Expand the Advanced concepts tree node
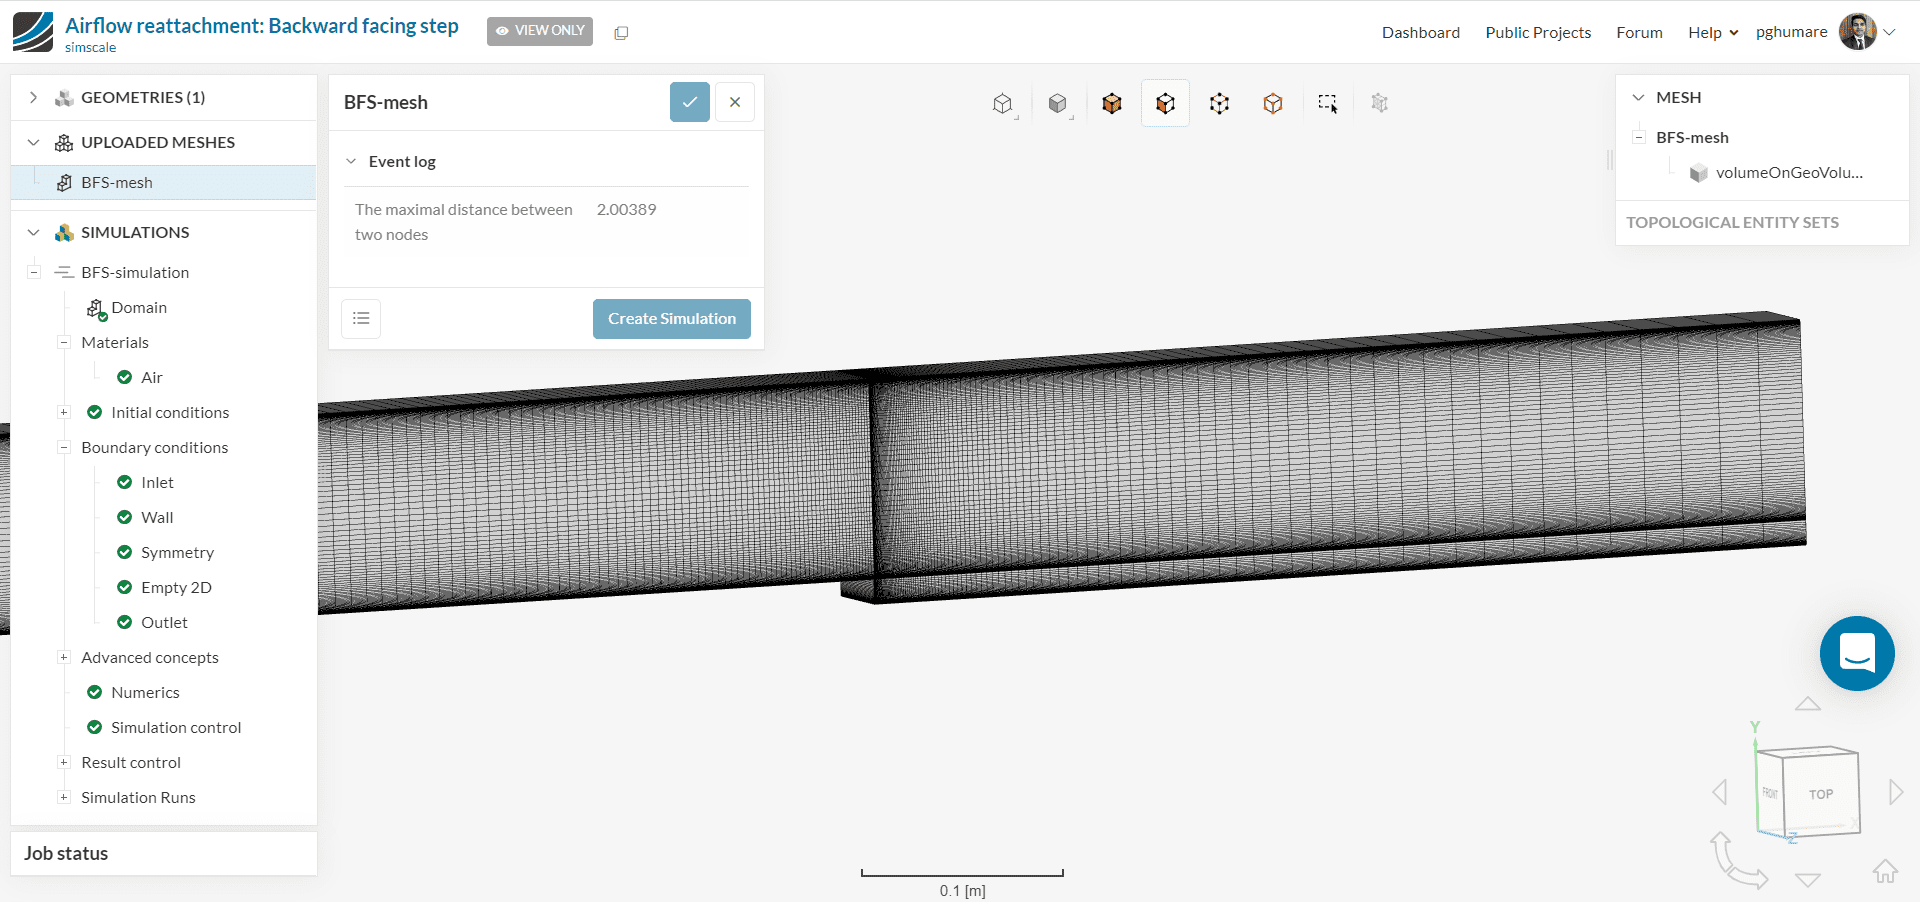 pos(64,657)
